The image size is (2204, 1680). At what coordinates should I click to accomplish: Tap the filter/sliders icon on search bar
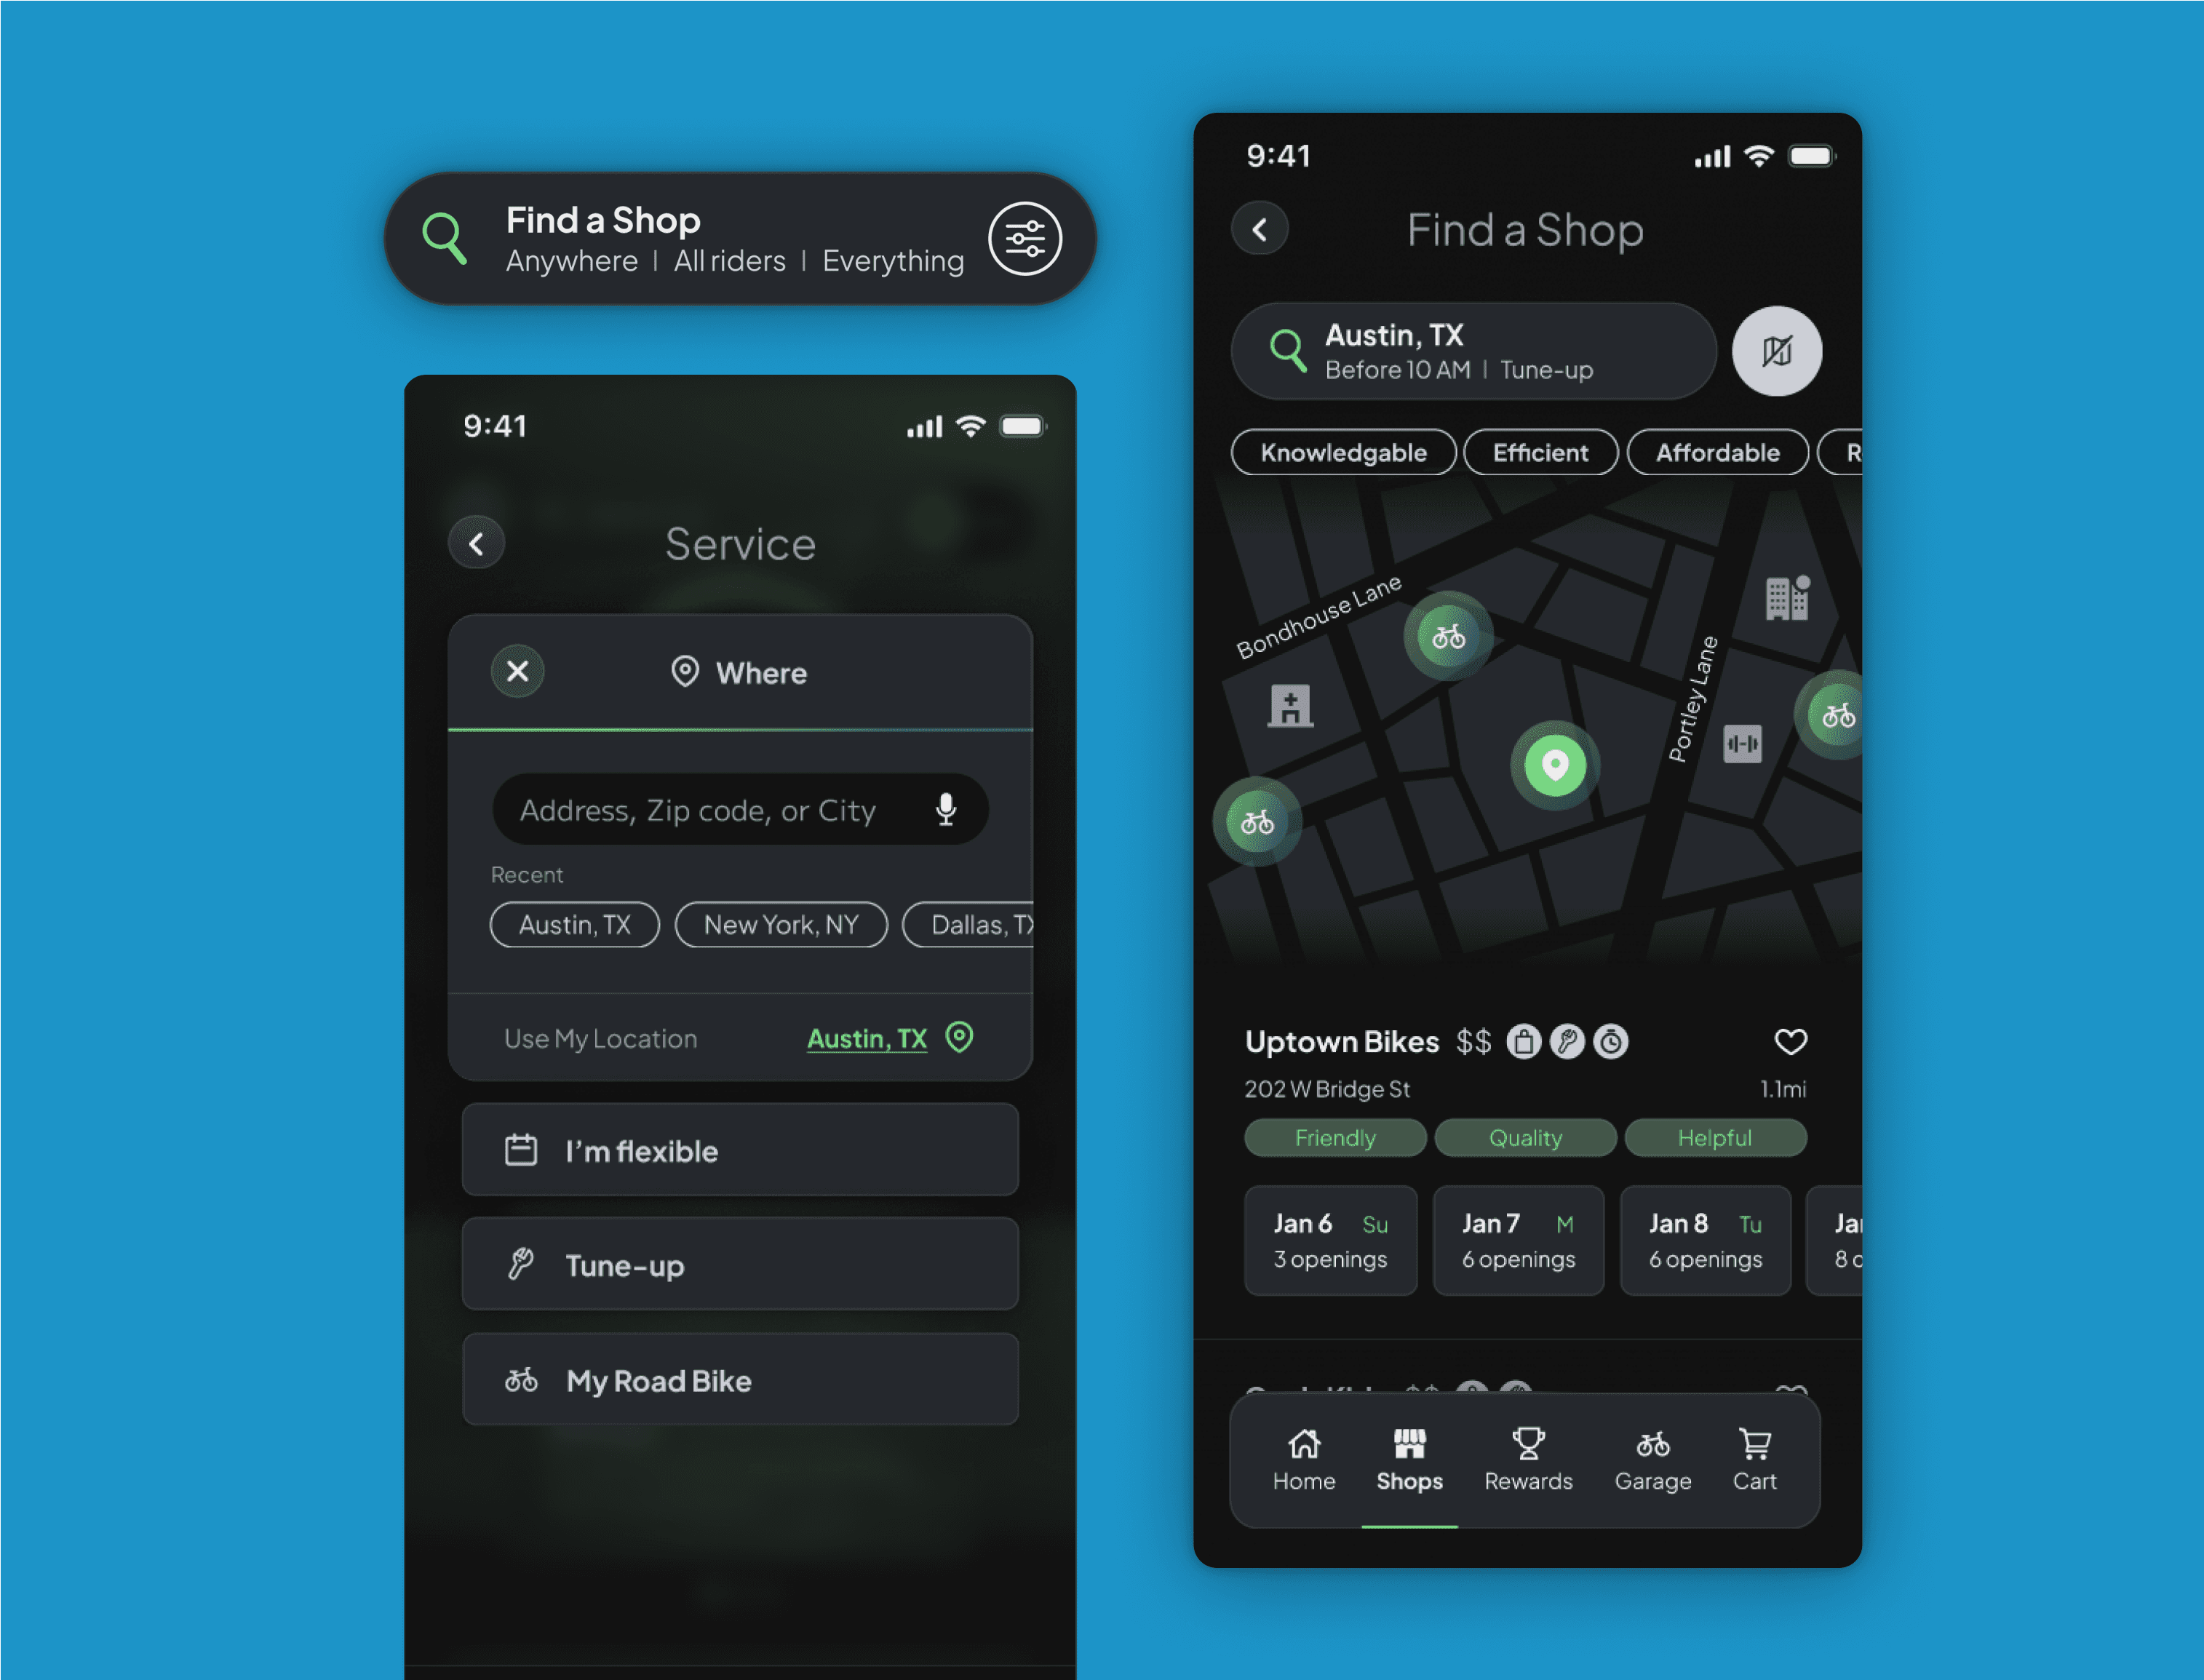pos(1024,238)
